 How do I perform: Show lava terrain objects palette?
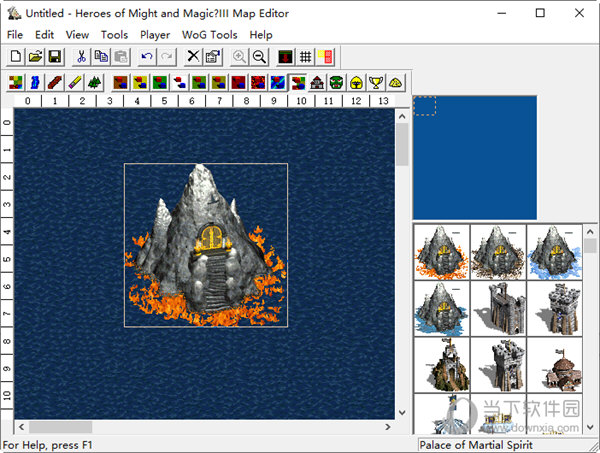click(258, 82)
